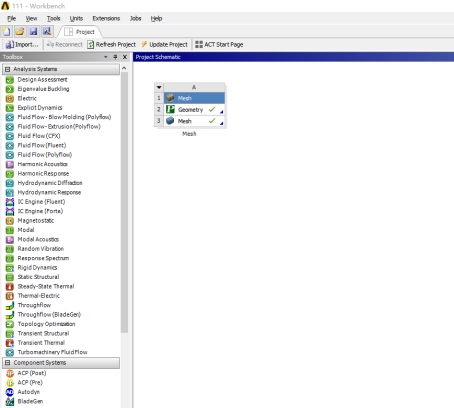This screenshot has width=454, height=408.
Task: Click the Modal analysis icon
Action: (10, 230)
